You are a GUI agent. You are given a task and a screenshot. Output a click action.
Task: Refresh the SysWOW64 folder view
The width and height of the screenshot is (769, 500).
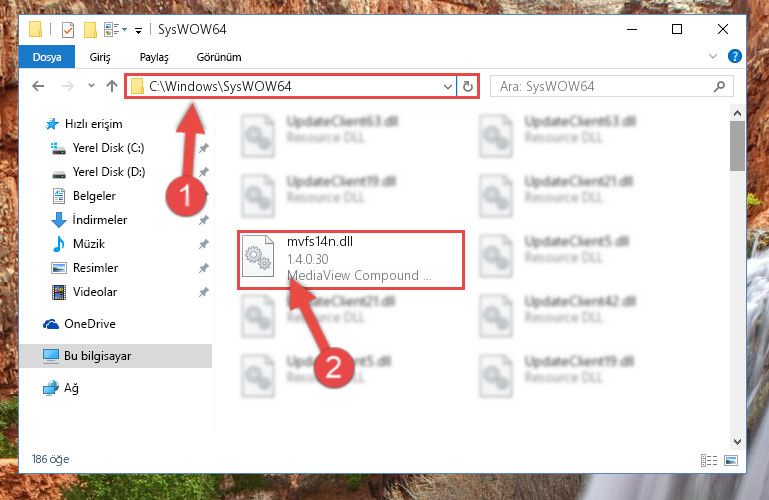467,86
